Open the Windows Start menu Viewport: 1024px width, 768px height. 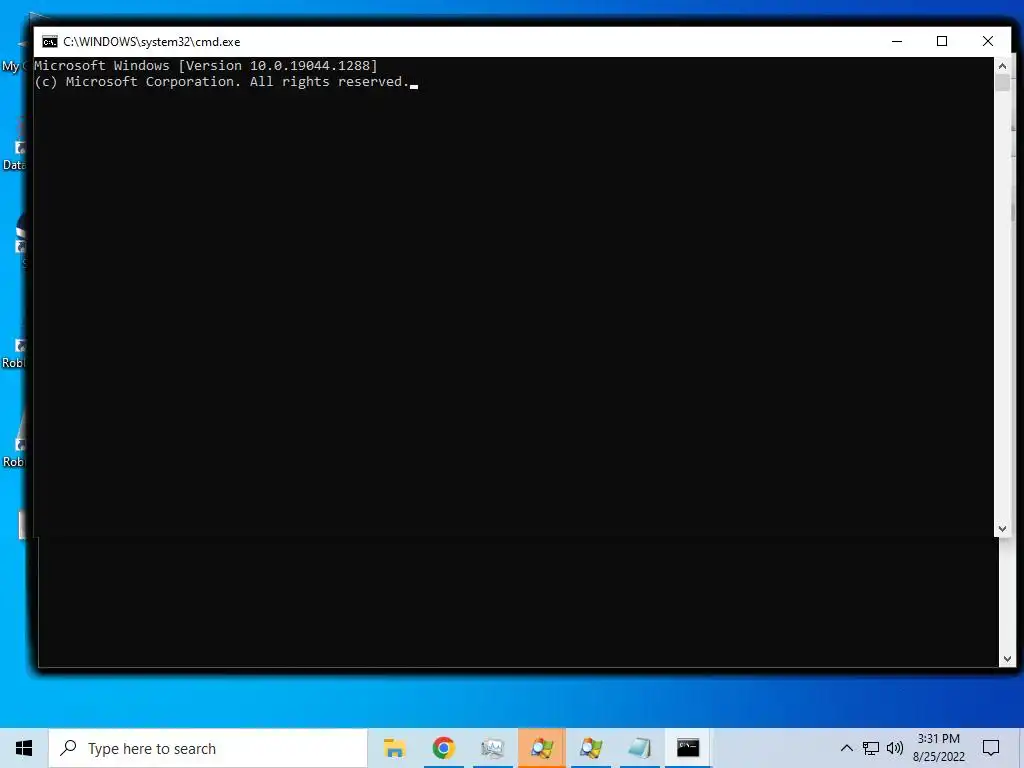pos(24,748)
